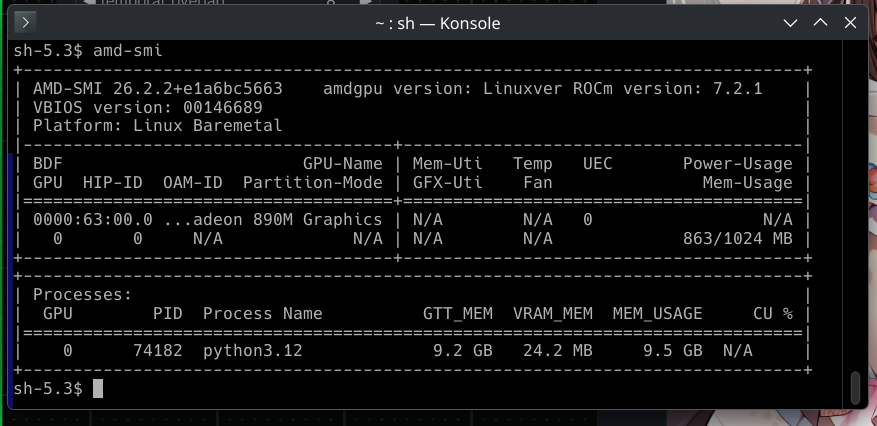Image resolution: width=877 pixels, height=426 pixels.
Task: Click the VBIOS version number 00146689
Action: 223,107
